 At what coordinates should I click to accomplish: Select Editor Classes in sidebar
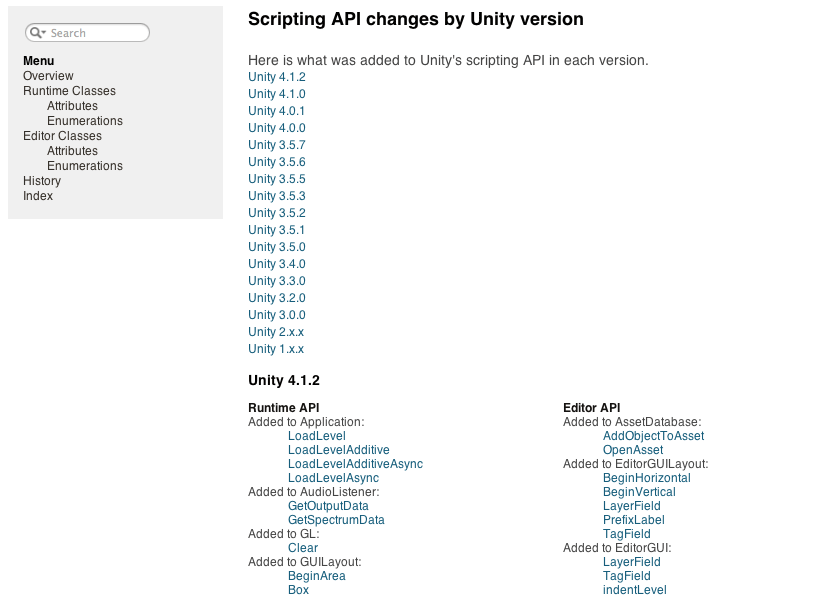[x=62, y=136]
